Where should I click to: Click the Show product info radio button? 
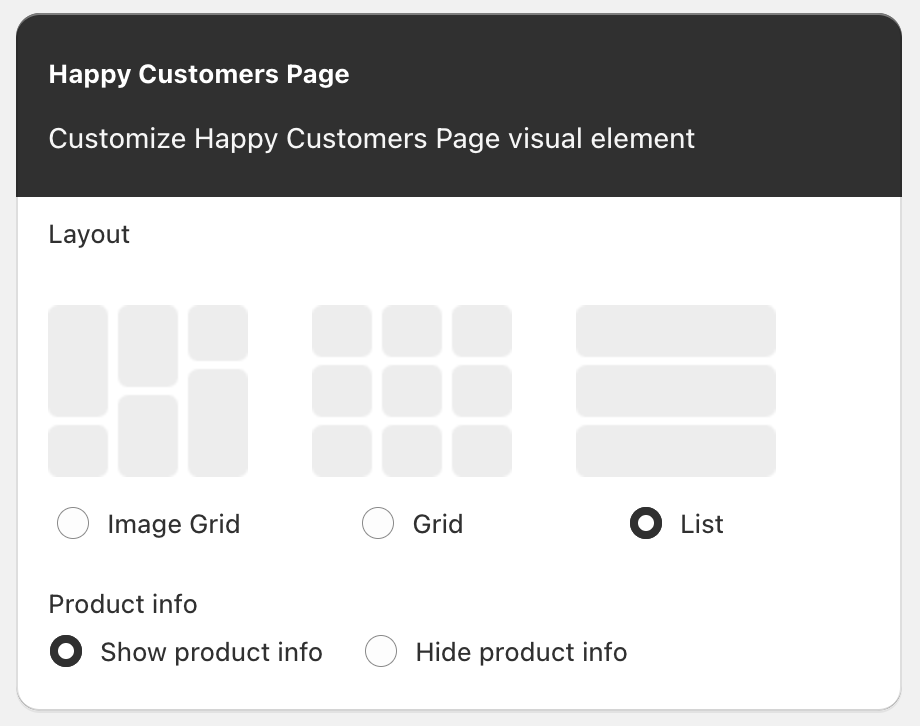[x=66, y=653]
